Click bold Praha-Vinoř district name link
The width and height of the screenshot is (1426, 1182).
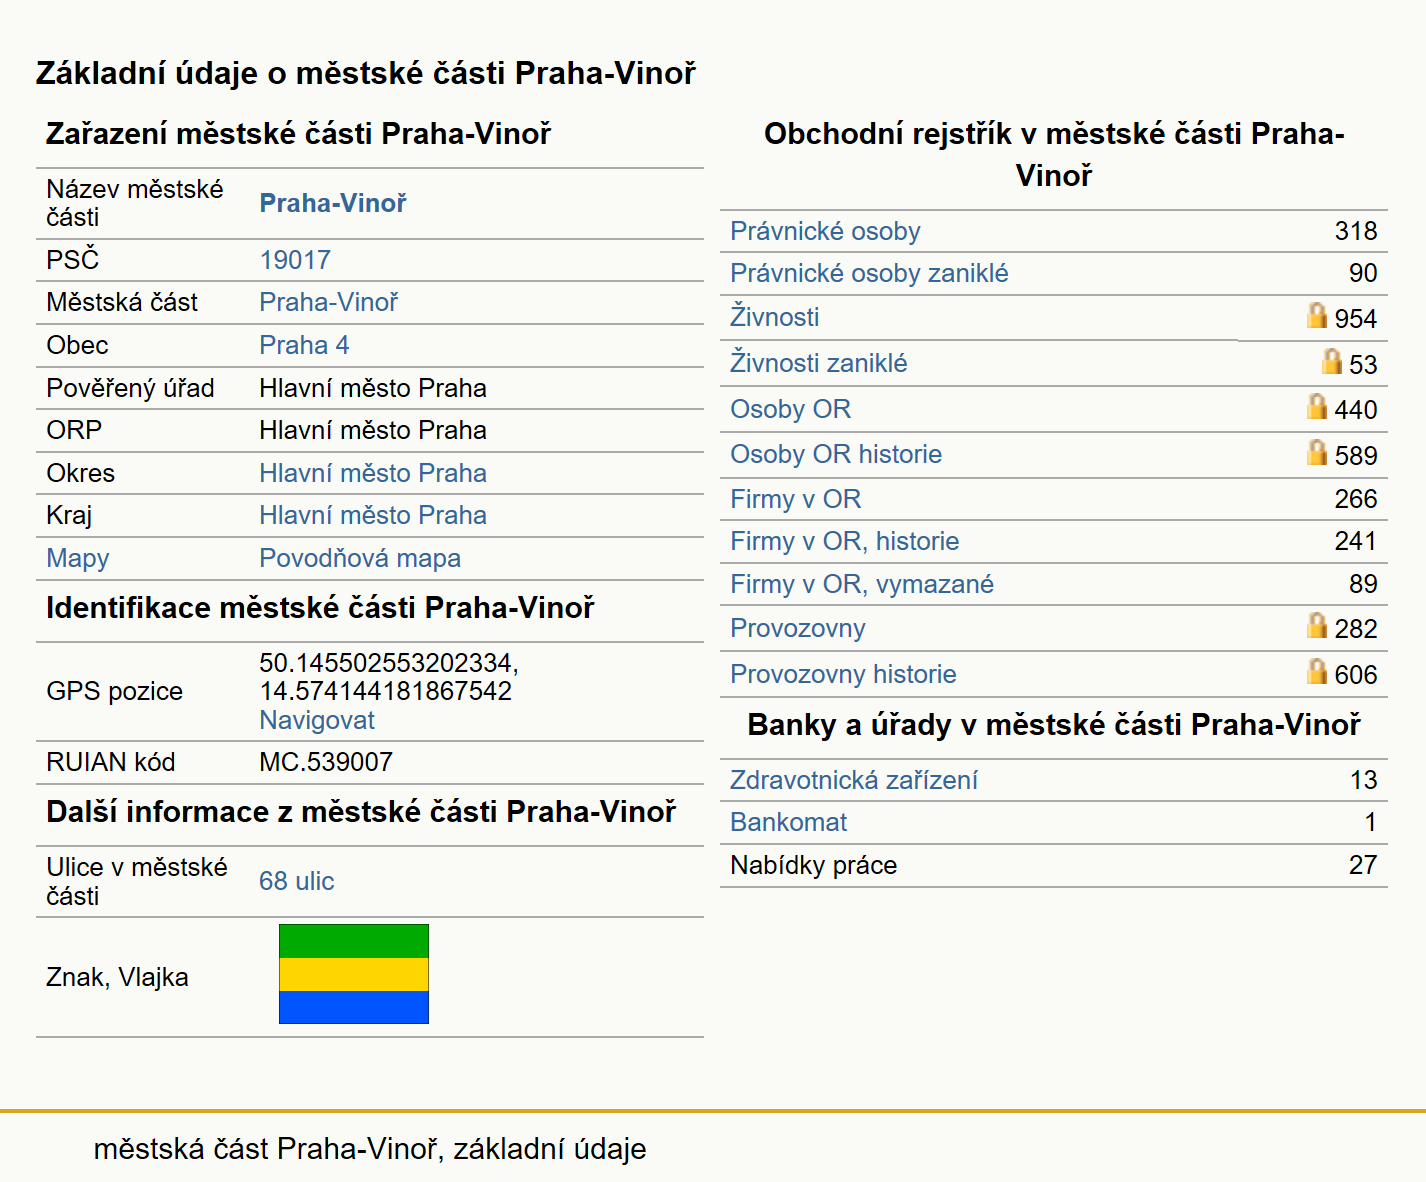coord(333,203)
